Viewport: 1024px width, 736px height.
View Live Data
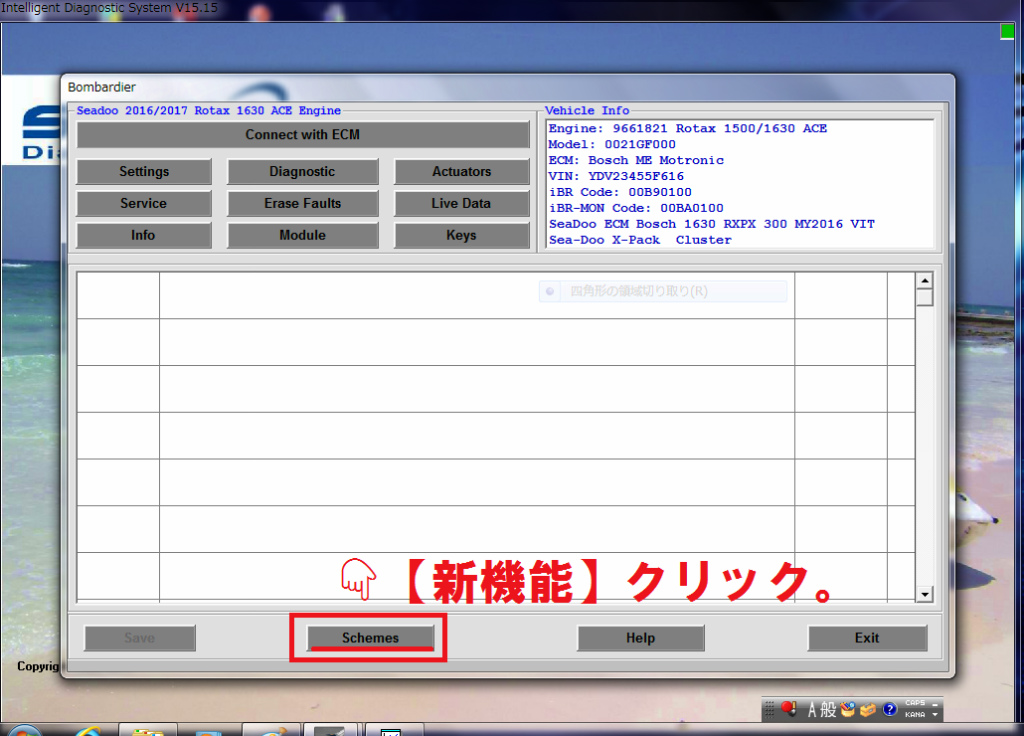[461, 204]
